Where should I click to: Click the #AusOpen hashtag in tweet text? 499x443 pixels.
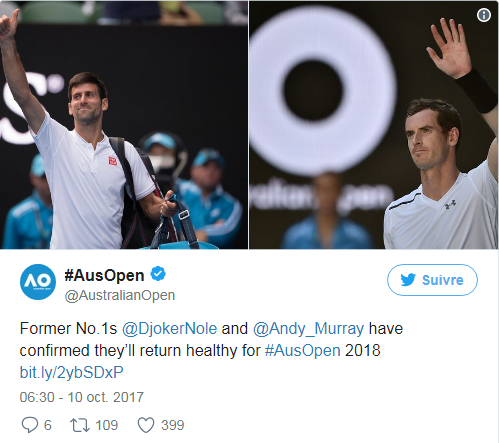tap(303, 351)
